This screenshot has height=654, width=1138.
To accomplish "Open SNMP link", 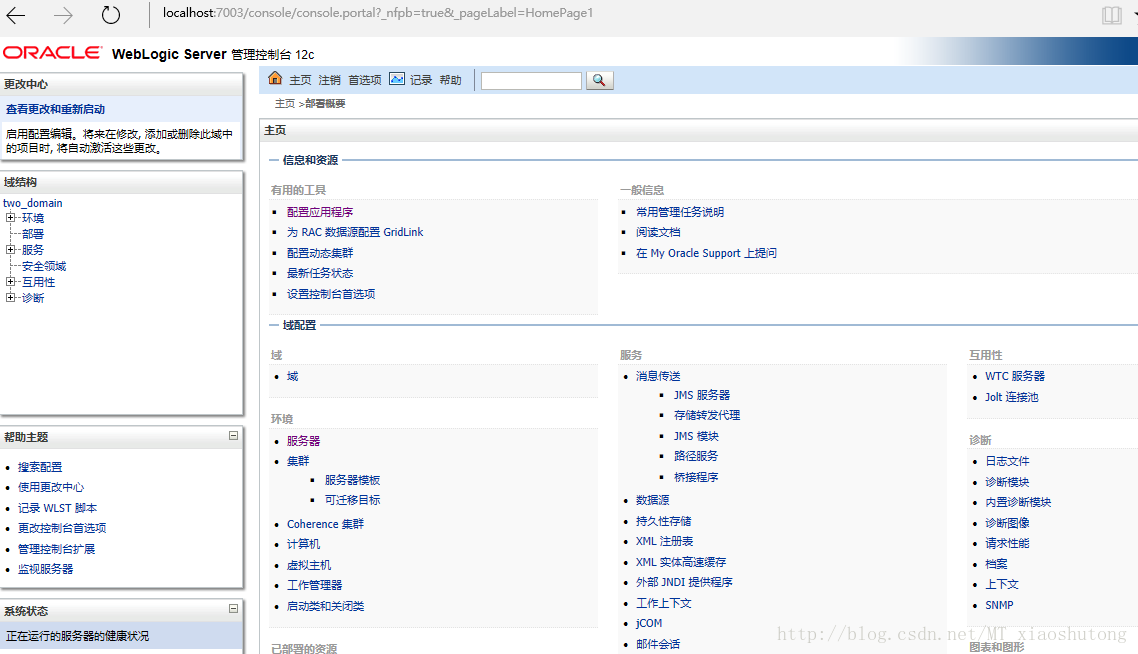I will [x=999, y=605].
